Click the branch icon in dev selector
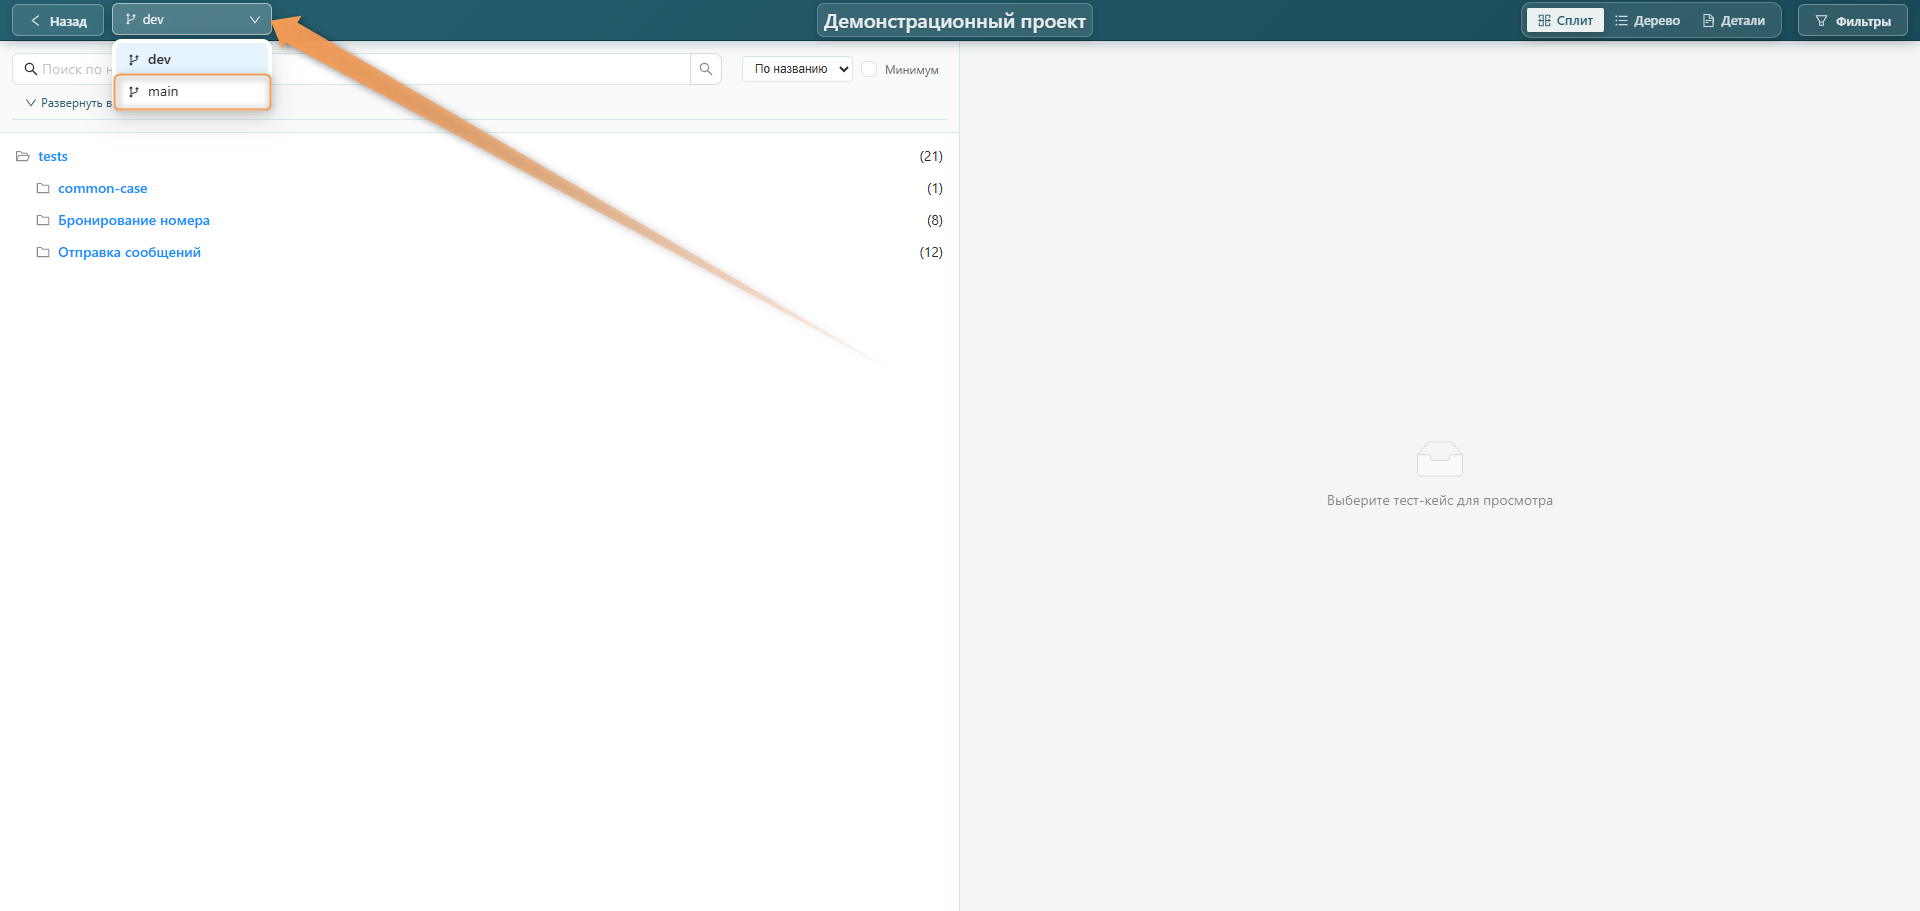Screen dimensions: 1920x911 [131, 20]
